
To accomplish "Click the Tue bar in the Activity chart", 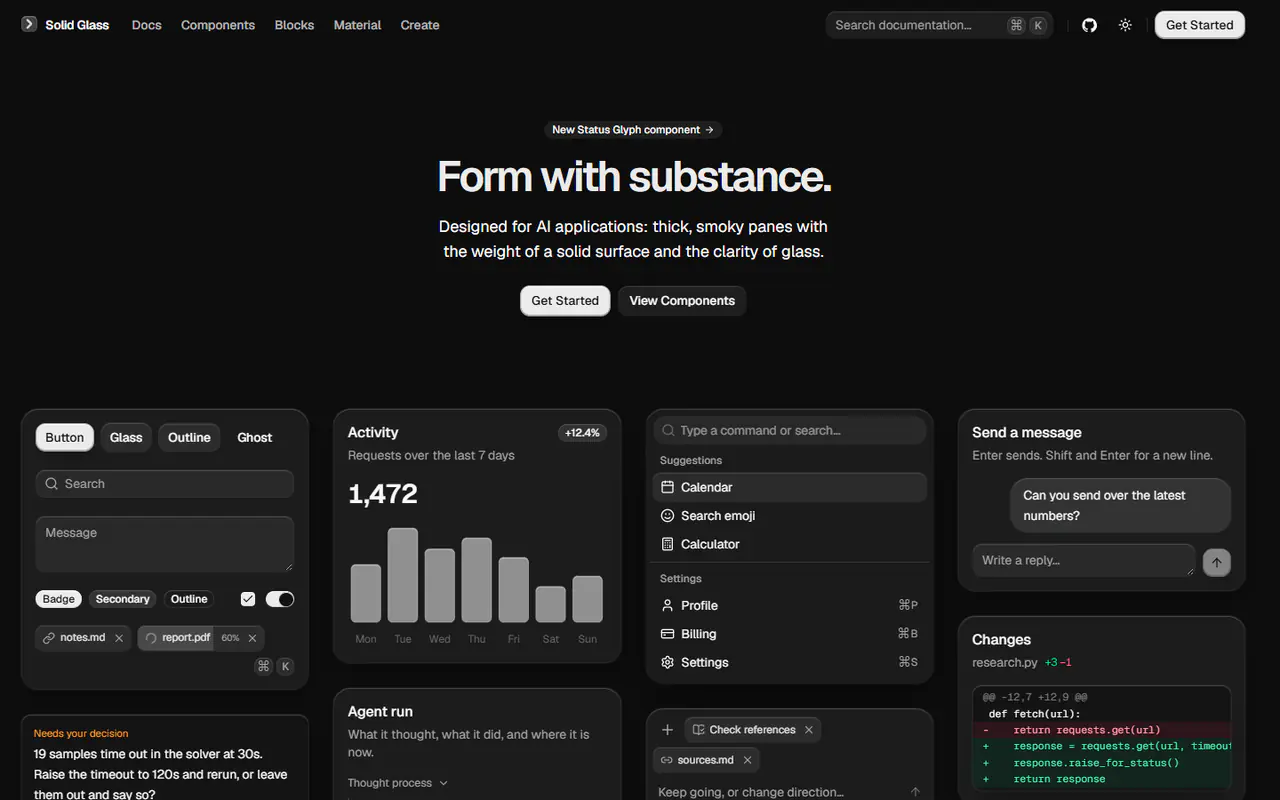I will [x=403, y=575].
